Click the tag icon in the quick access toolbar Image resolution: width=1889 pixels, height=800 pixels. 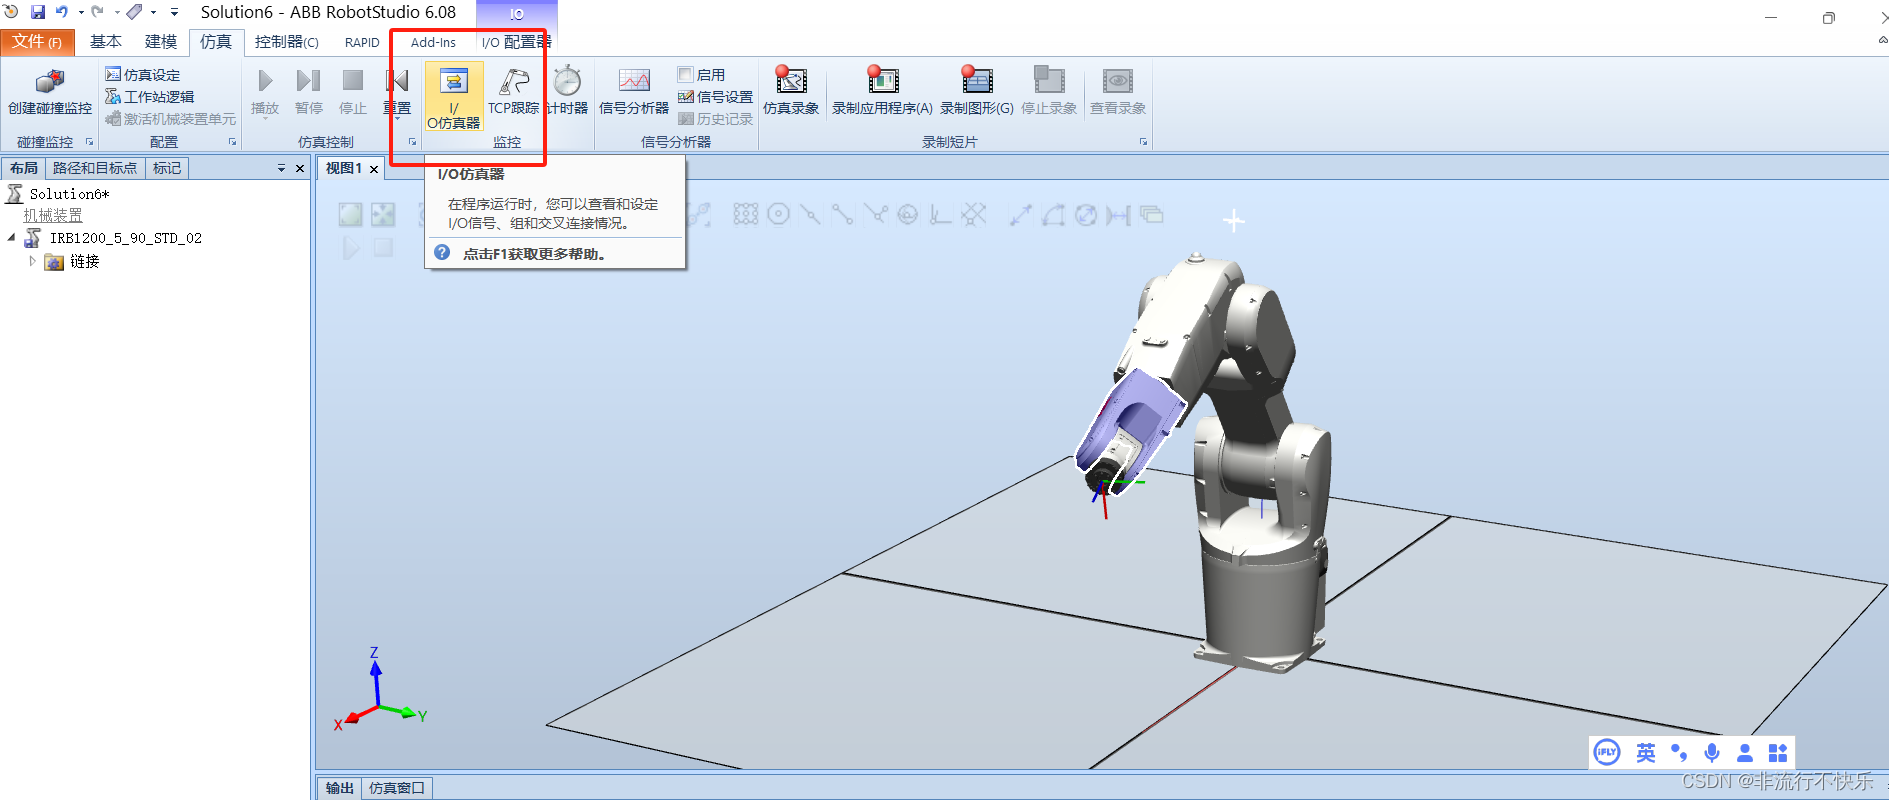pos(135,12)
